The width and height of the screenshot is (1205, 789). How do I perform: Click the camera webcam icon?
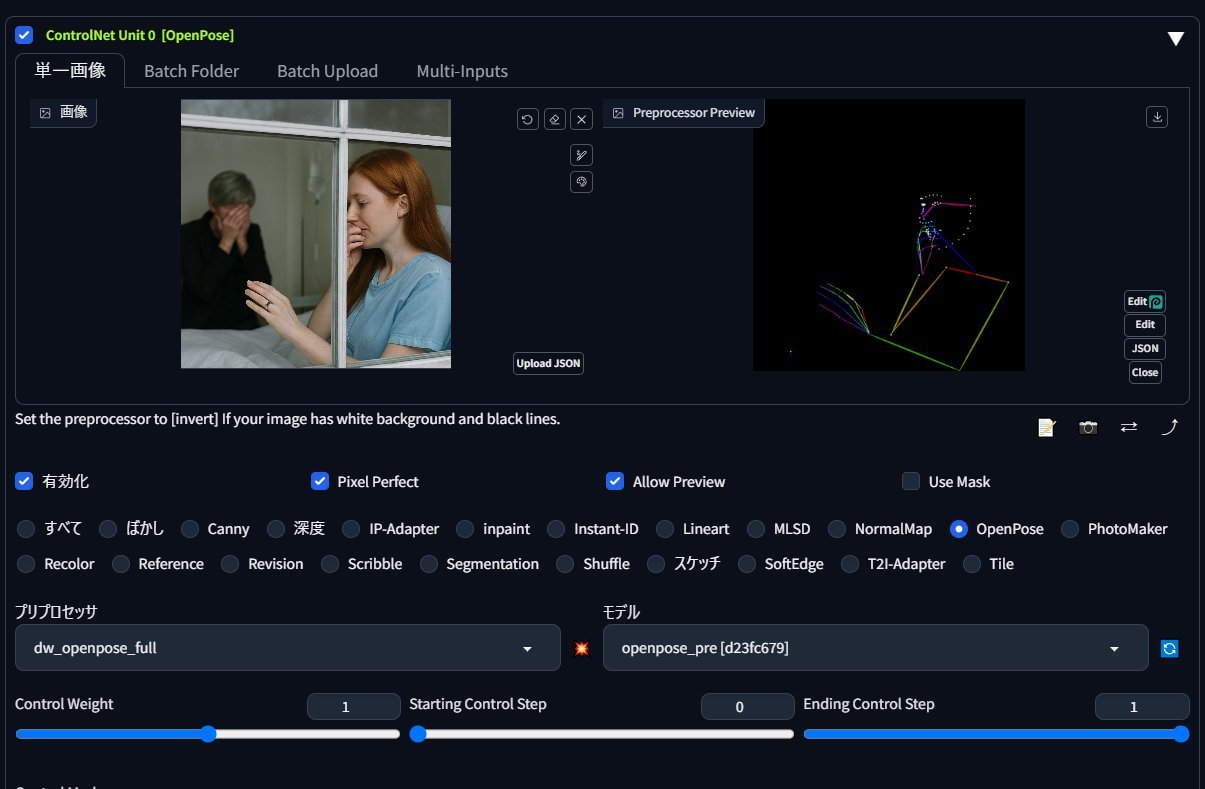(1088, 427)
